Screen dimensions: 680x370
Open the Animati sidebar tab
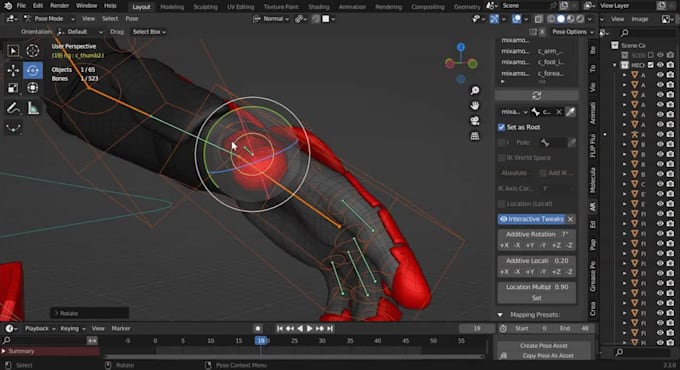click(x=592, y=113)
